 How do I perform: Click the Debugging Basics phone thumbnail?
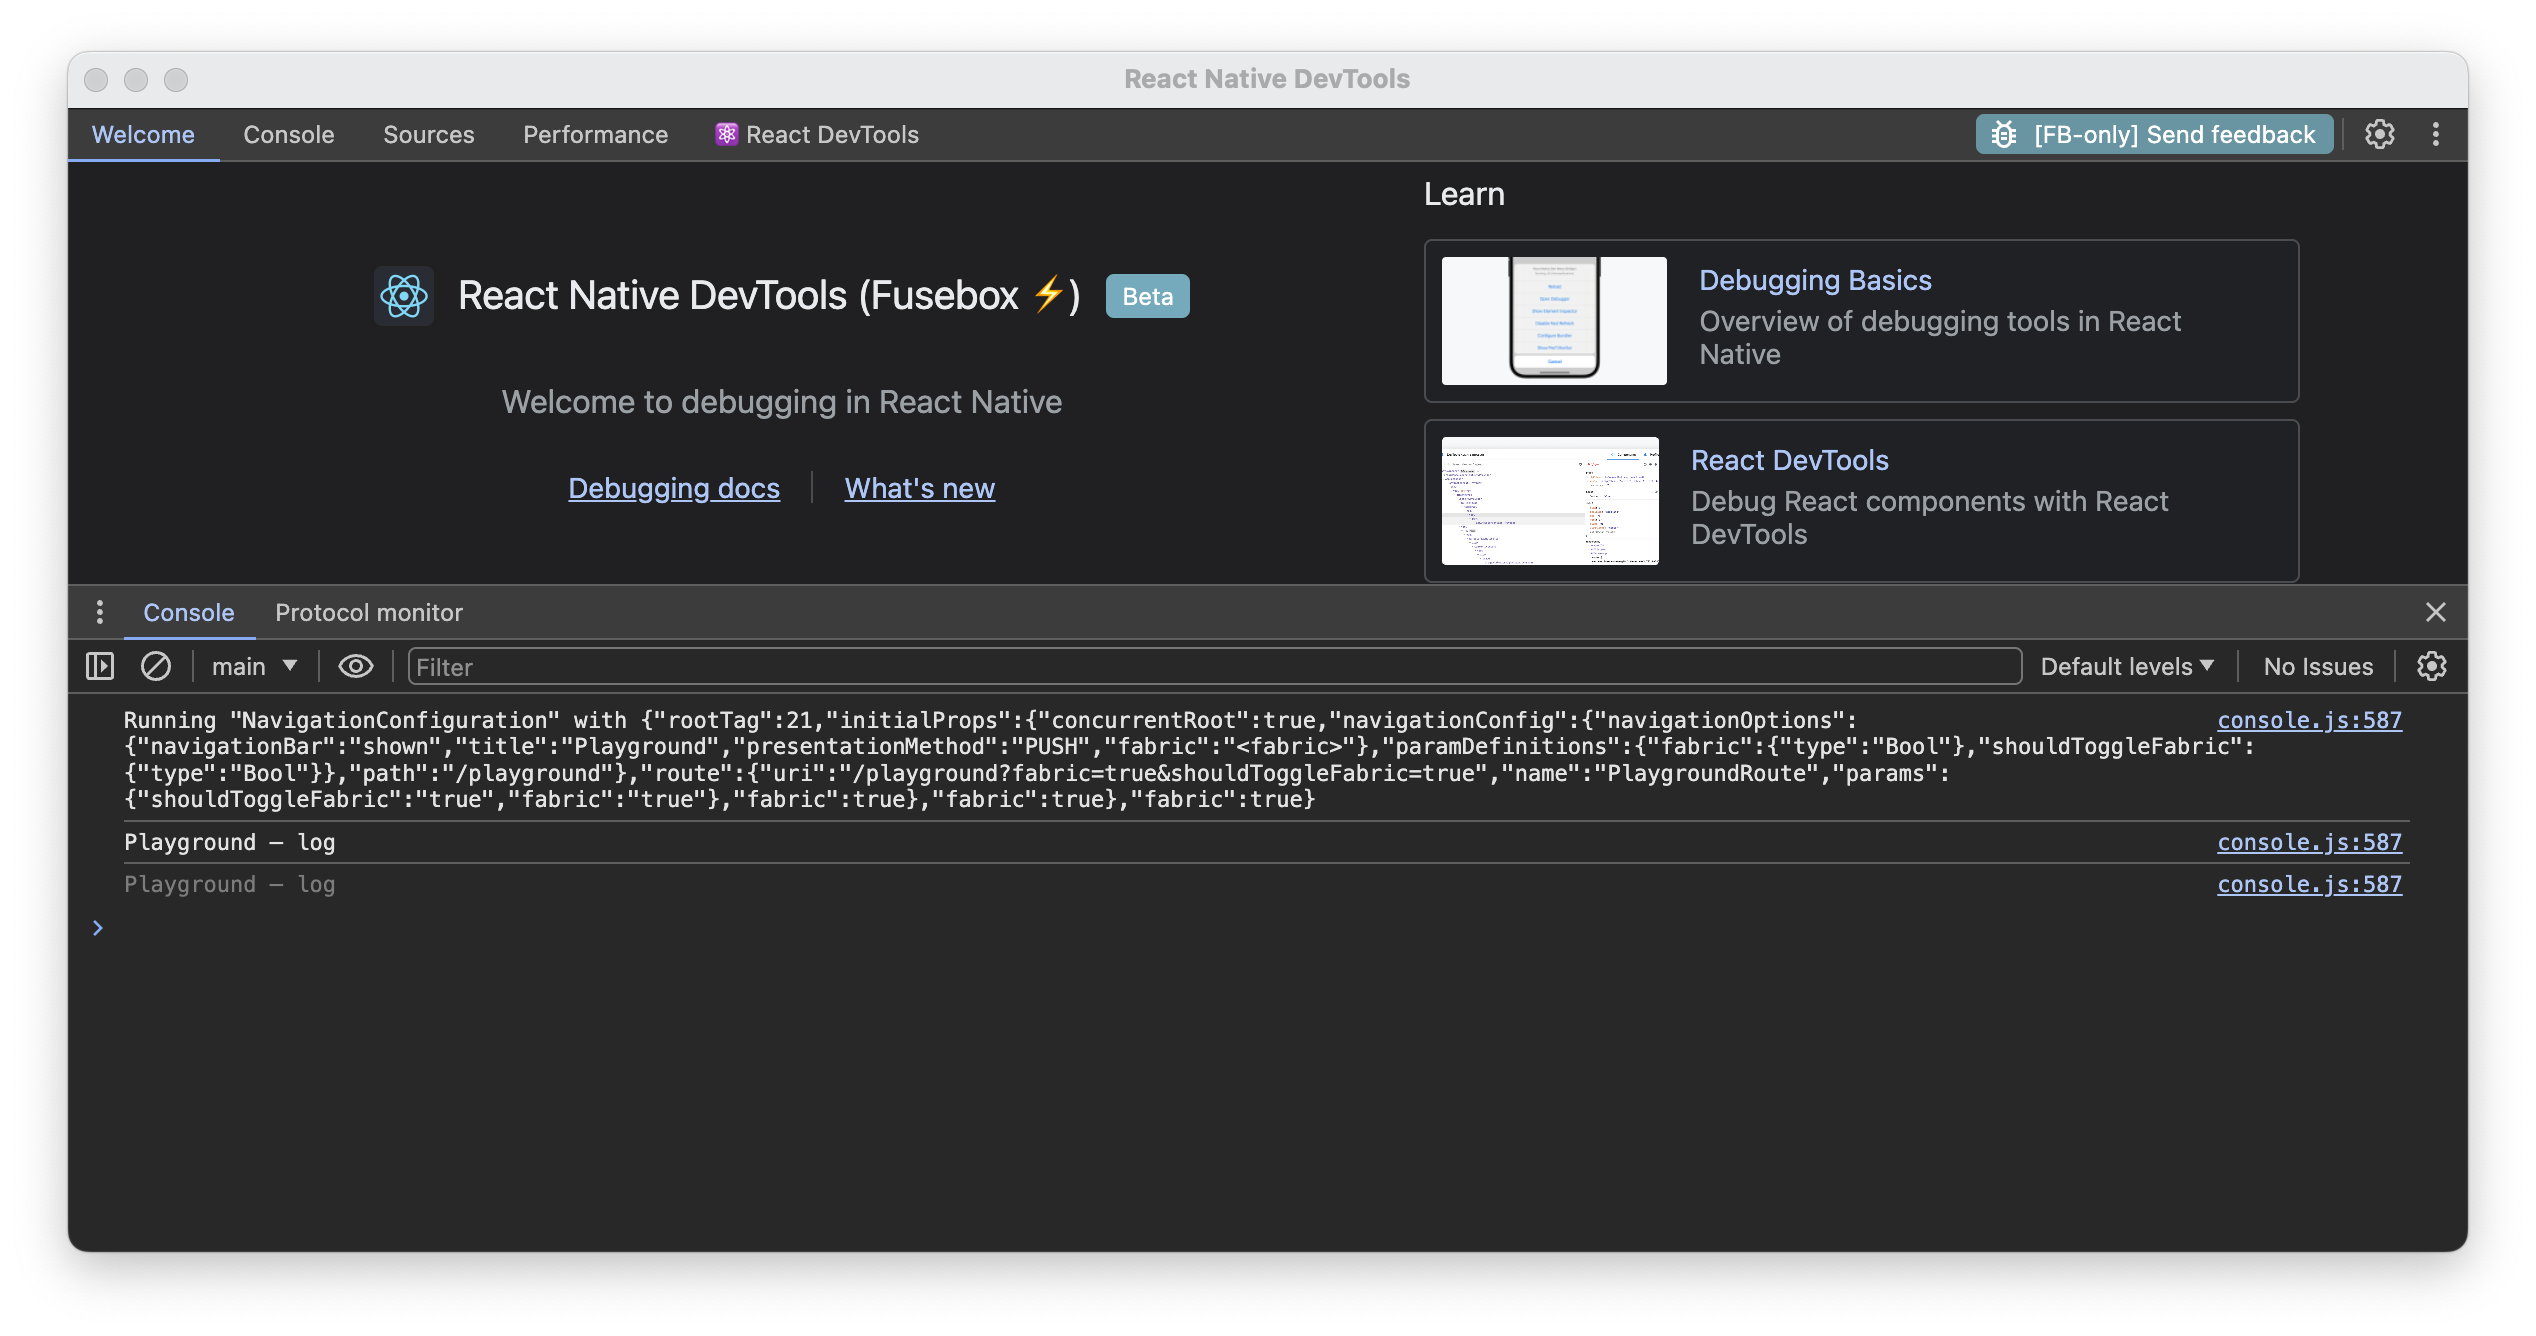tap(1554, 320)
